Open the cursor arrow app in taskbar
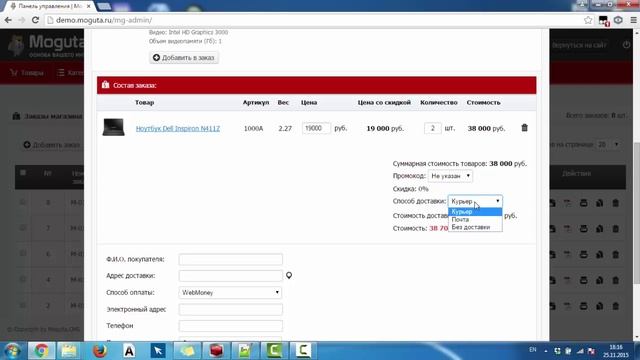Screen dimensions: 640x360 pos(158,351)
